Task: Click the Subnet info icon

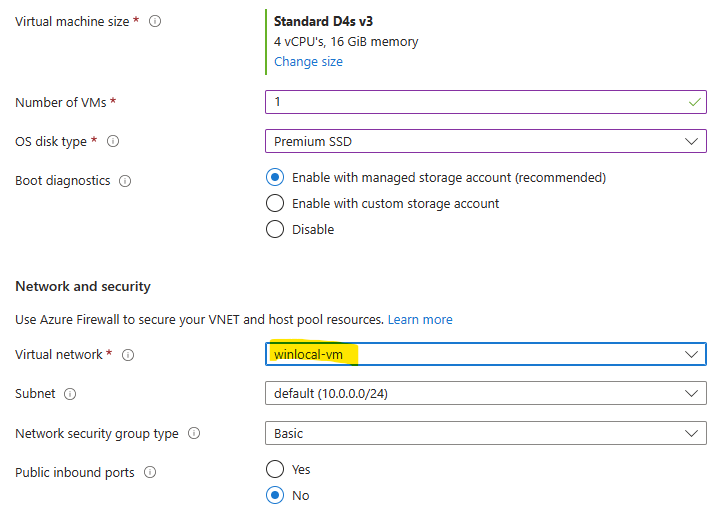Action: click(x=70, y=394)
